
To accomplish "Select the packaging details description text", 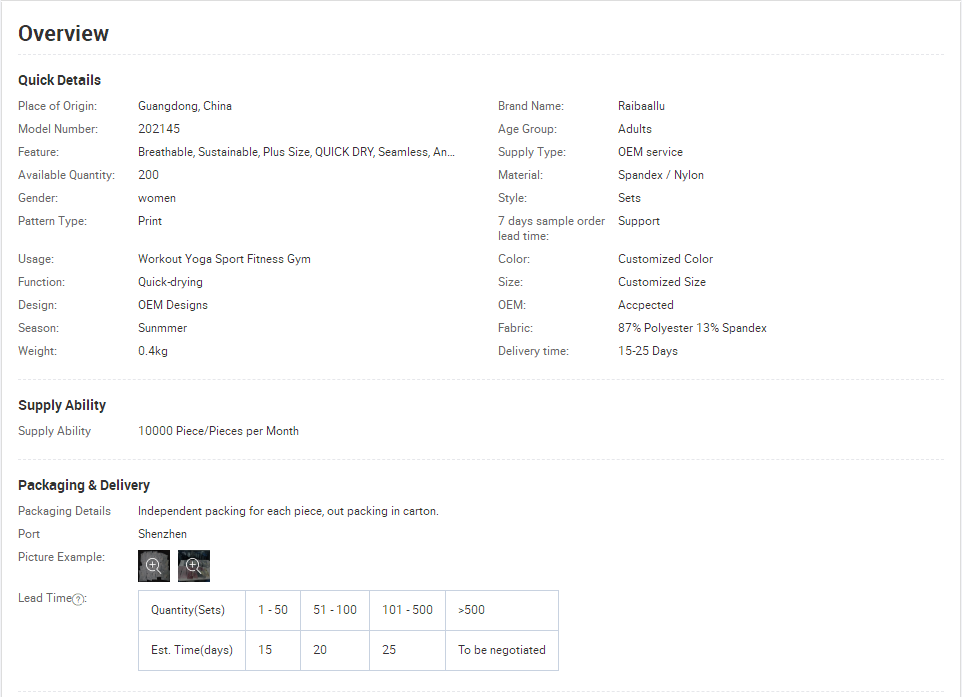I will [288, 511].
